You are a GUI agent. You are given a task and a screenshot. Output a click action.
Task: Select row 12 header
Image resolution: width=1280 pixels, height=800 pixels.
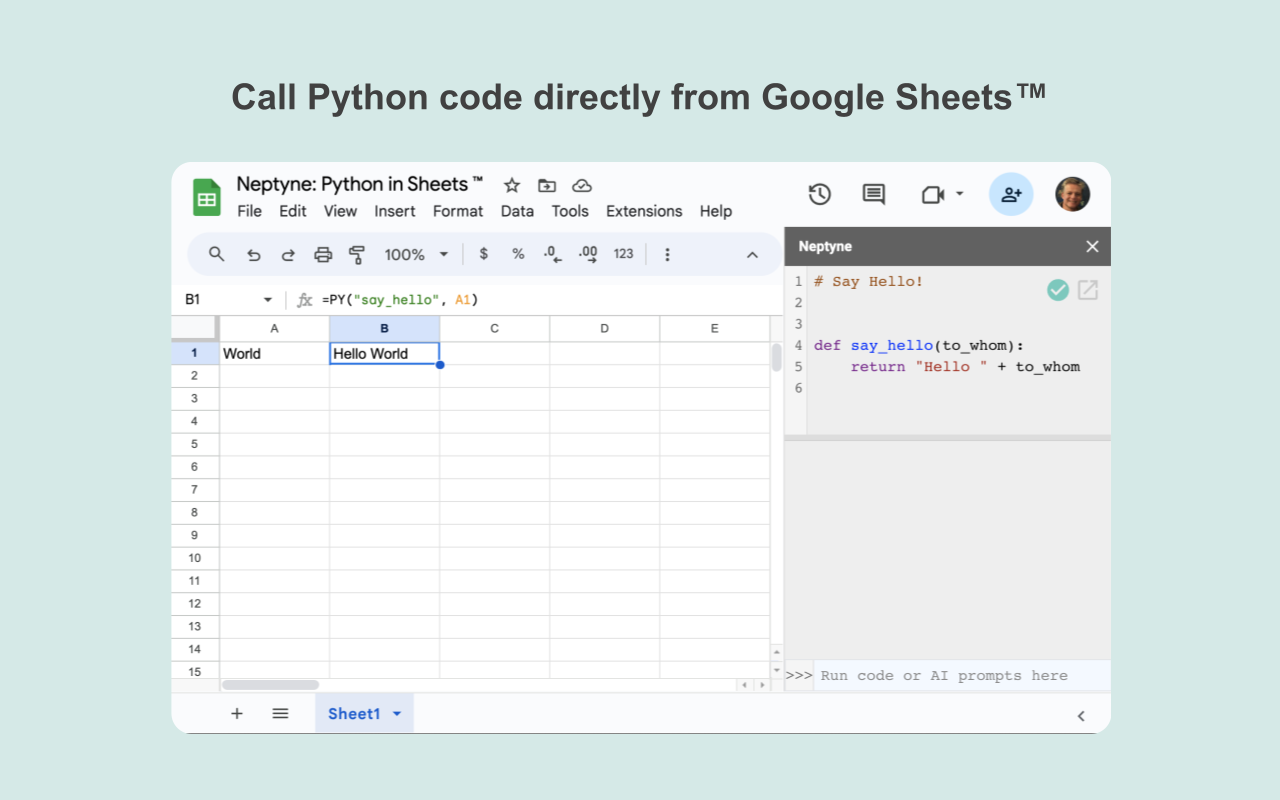[x=195, y=603]
